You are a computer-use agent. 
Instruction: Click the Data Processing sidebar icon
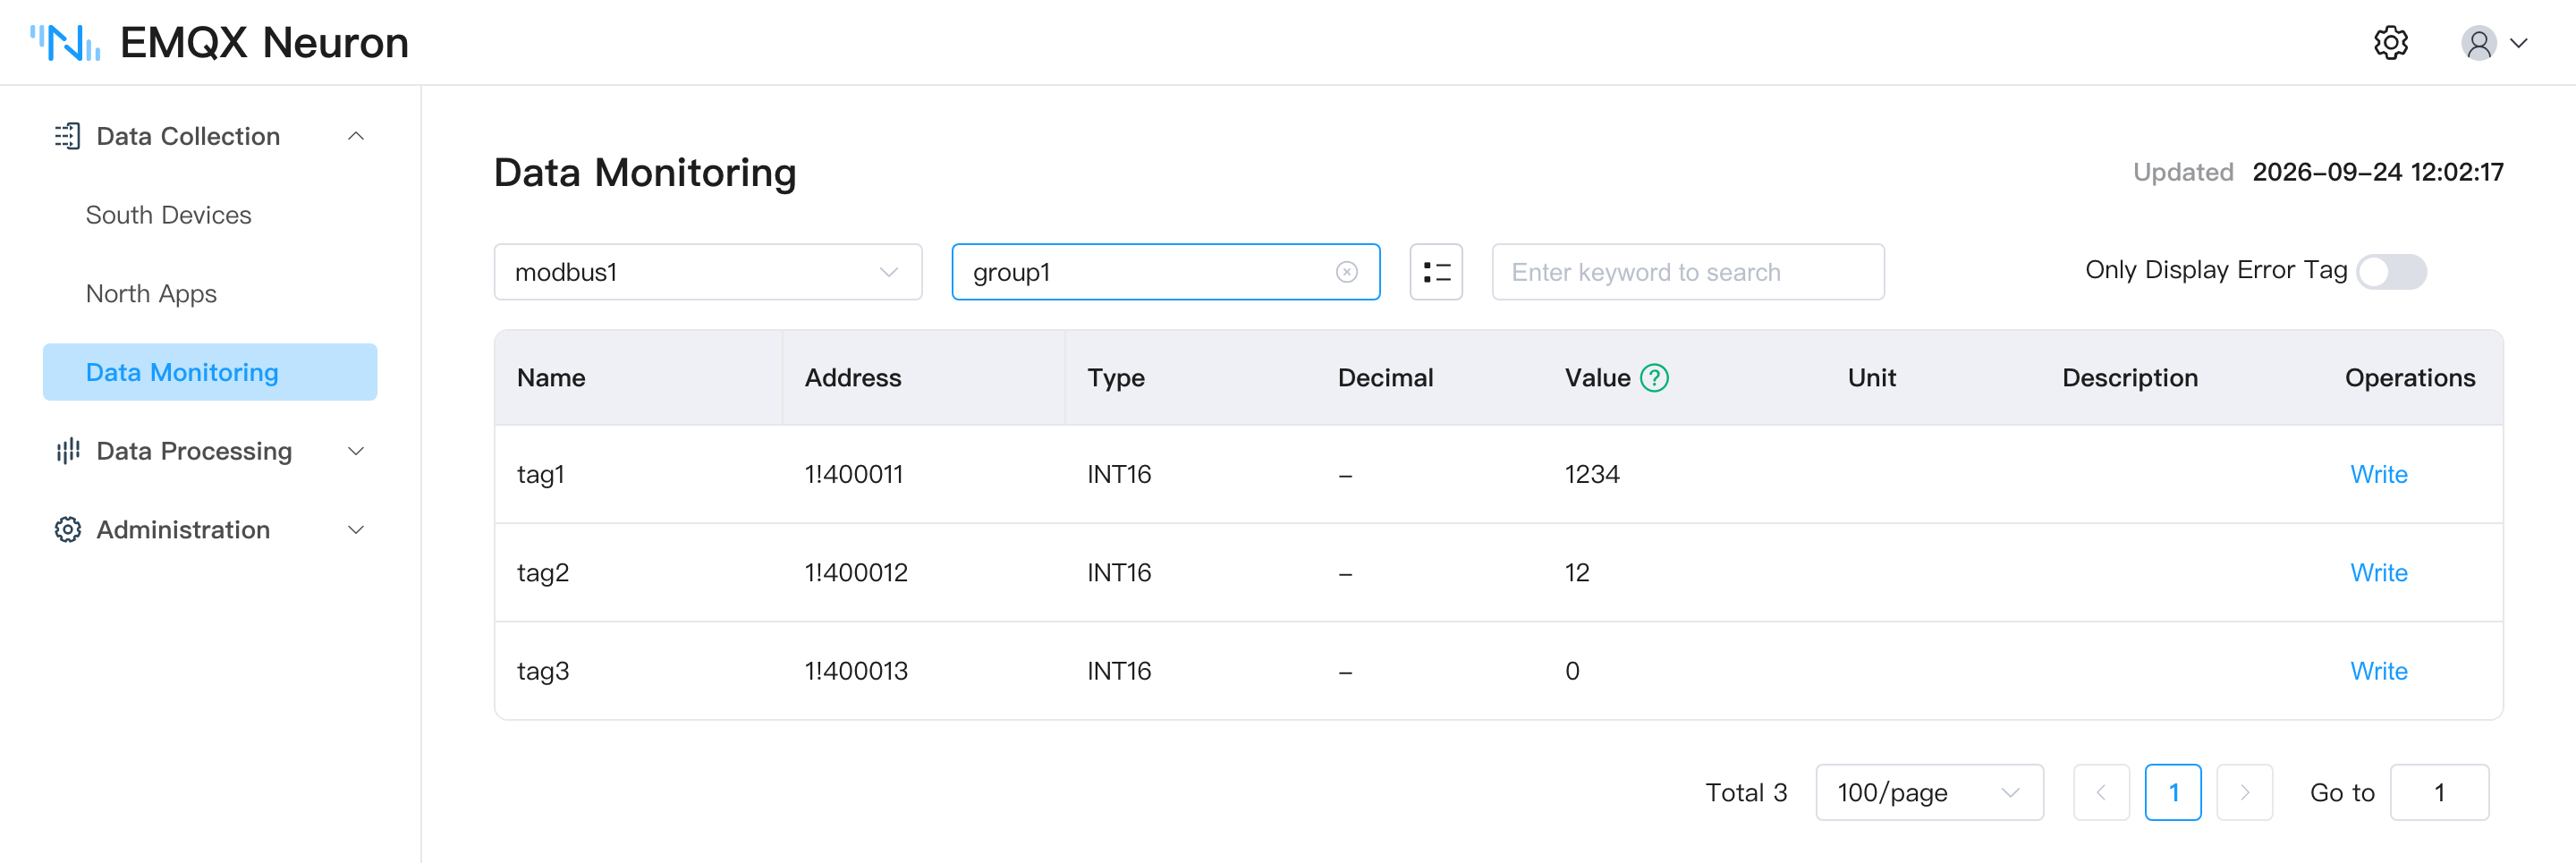point(67,451)
